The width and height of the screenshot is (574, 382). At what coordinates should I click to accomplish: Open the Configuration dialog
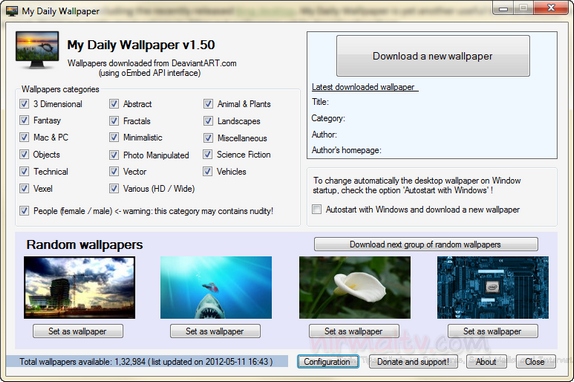coord(328,362)
